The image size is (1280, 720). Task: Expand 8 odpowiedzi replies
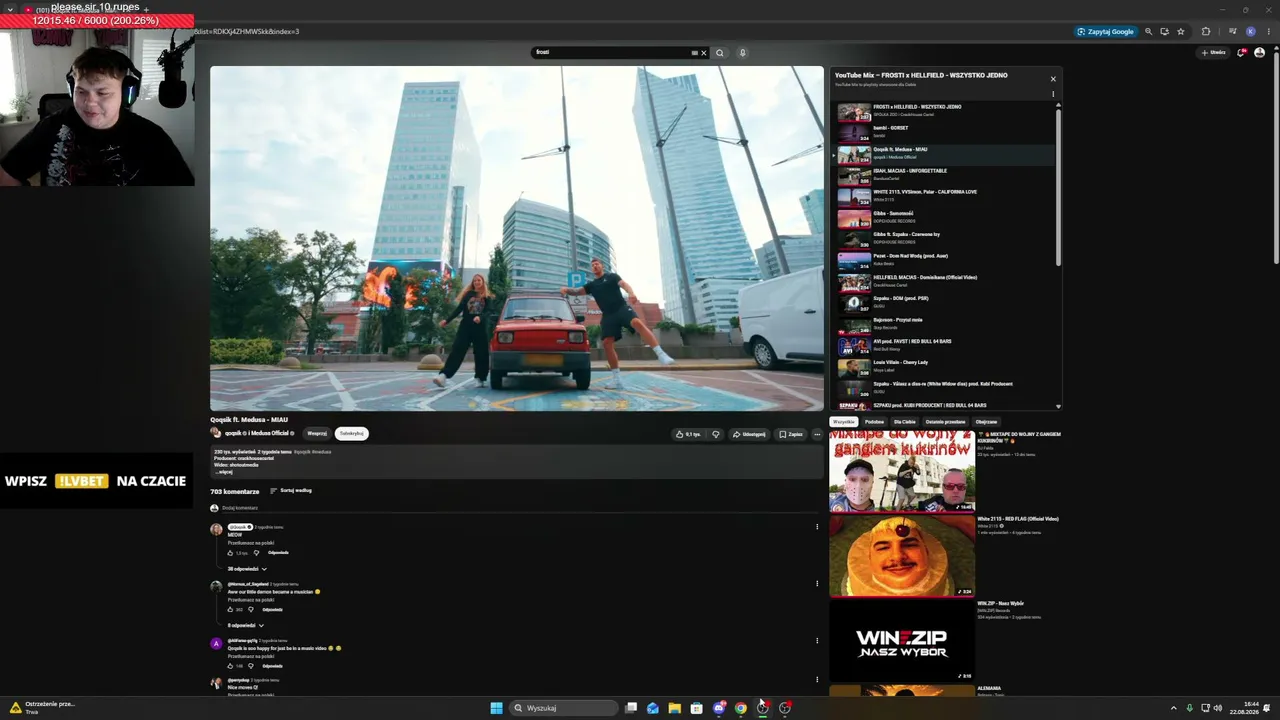[245, 625]
